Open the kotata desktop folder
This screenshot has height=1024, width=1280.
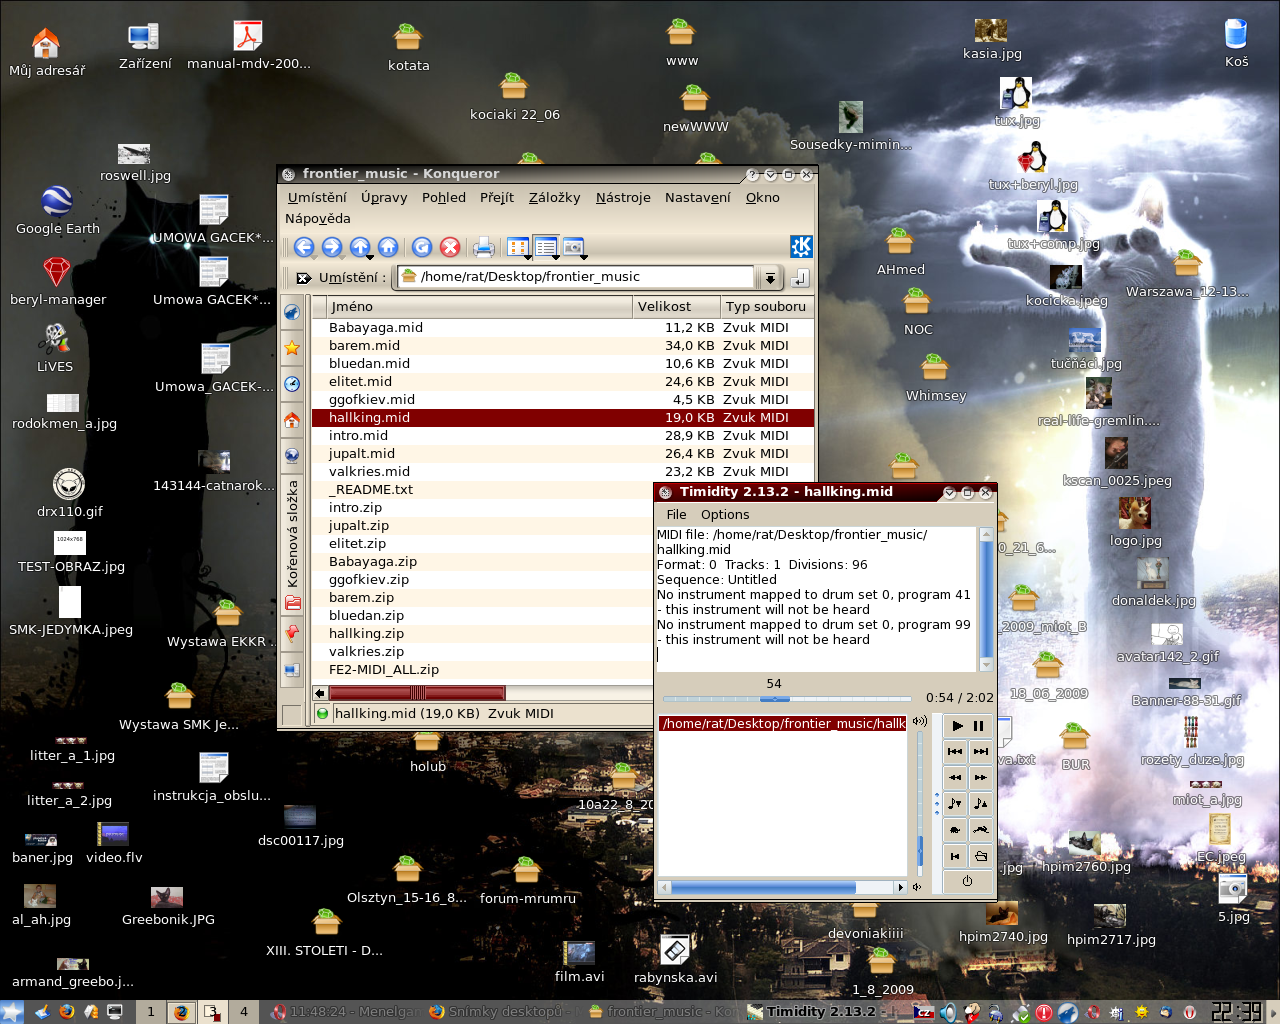coord(408,47)
